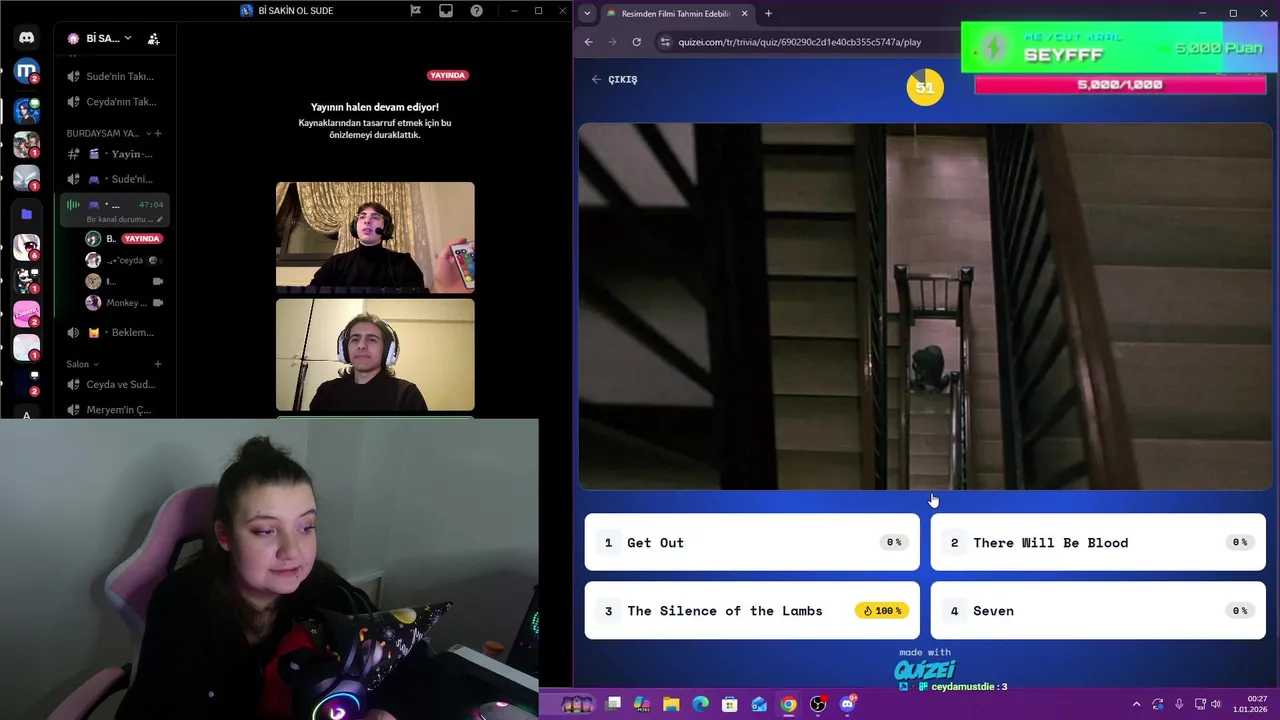Image resolution: width=1280 pixels, height=720 pixels.
Task: Select the ceyda user in voice channel
Action: point(124,260)
